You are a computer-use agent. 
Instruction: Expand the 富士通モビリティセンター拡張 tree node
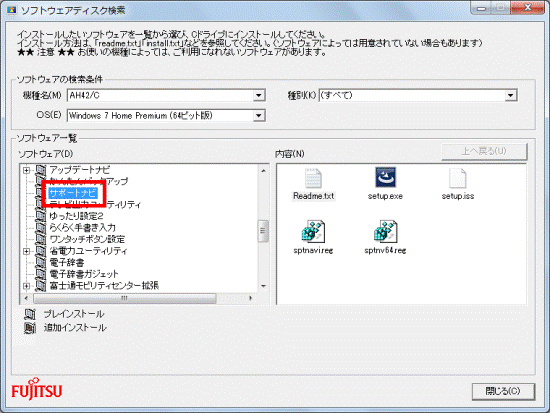(26, 286)
